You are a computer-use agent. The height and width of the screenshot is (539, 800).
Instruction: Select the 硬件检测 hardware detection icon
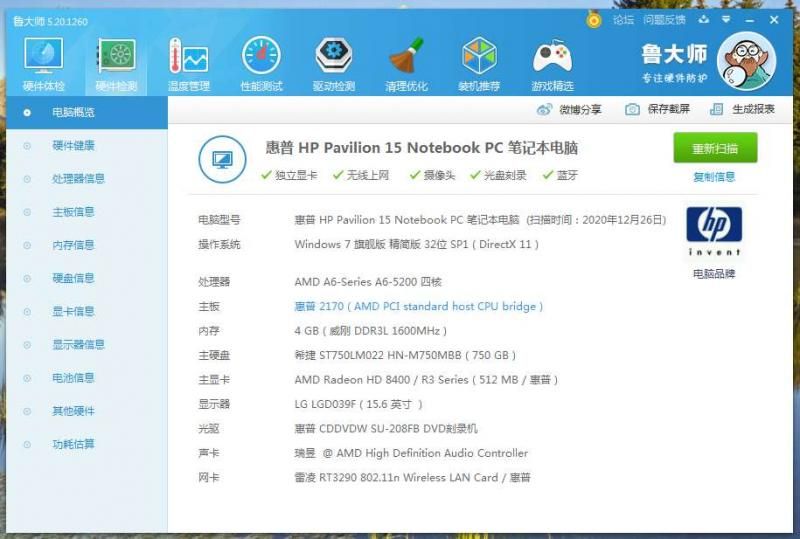116,64
